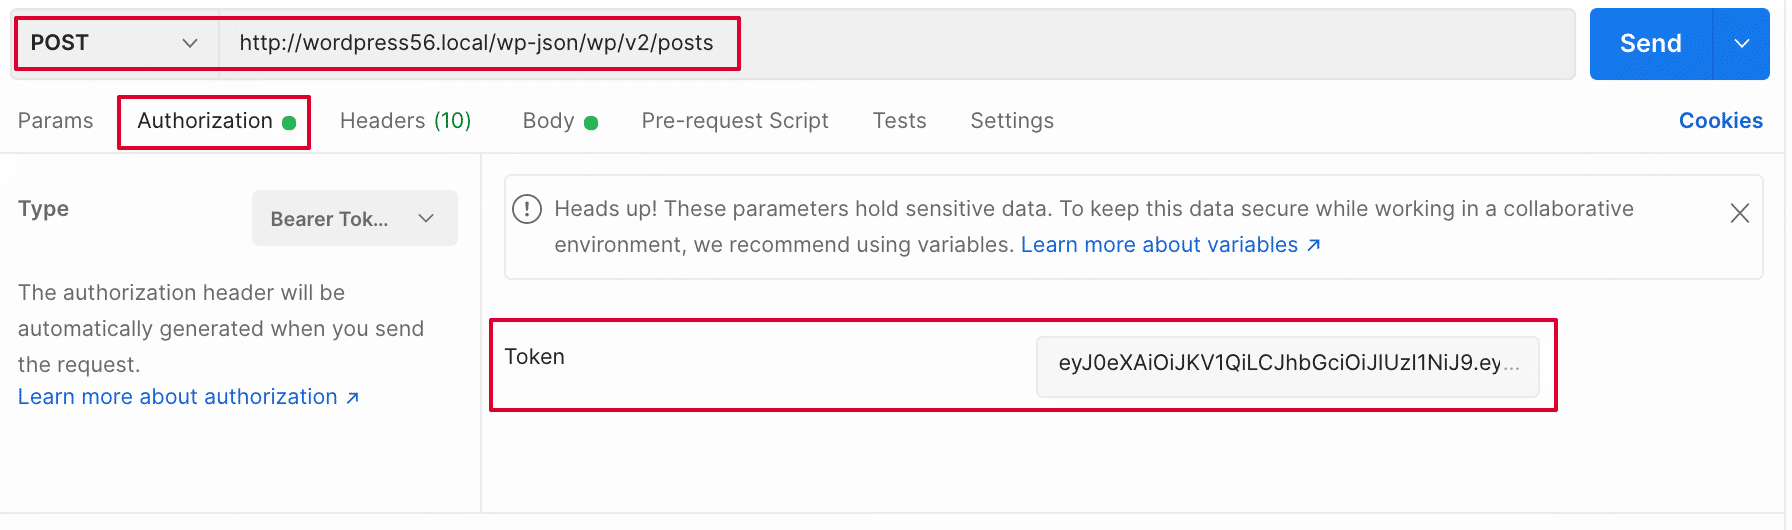The image size is (1792, 530).
Task: Expand the Bearer Token type dropdown
Action: click(x=355, y=218)
